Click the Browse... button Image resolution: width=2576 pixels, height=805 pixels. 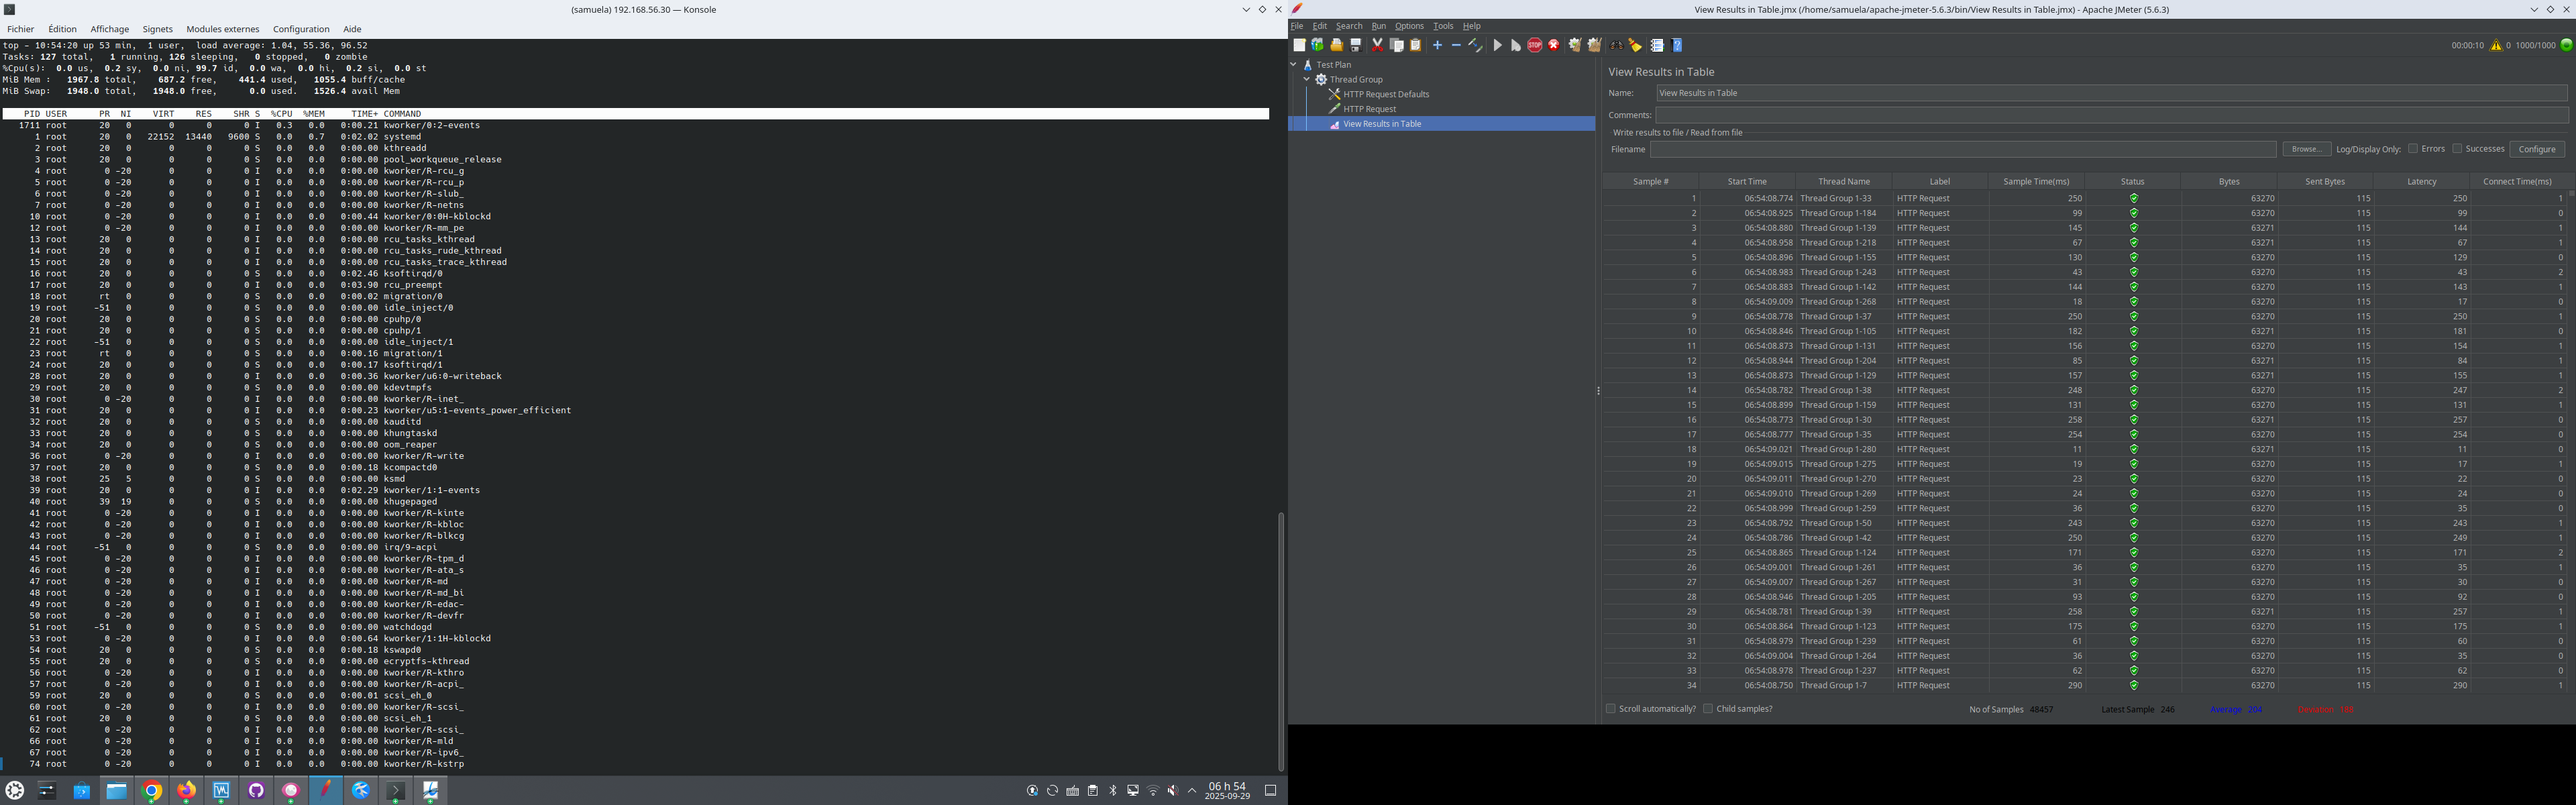2306,149
